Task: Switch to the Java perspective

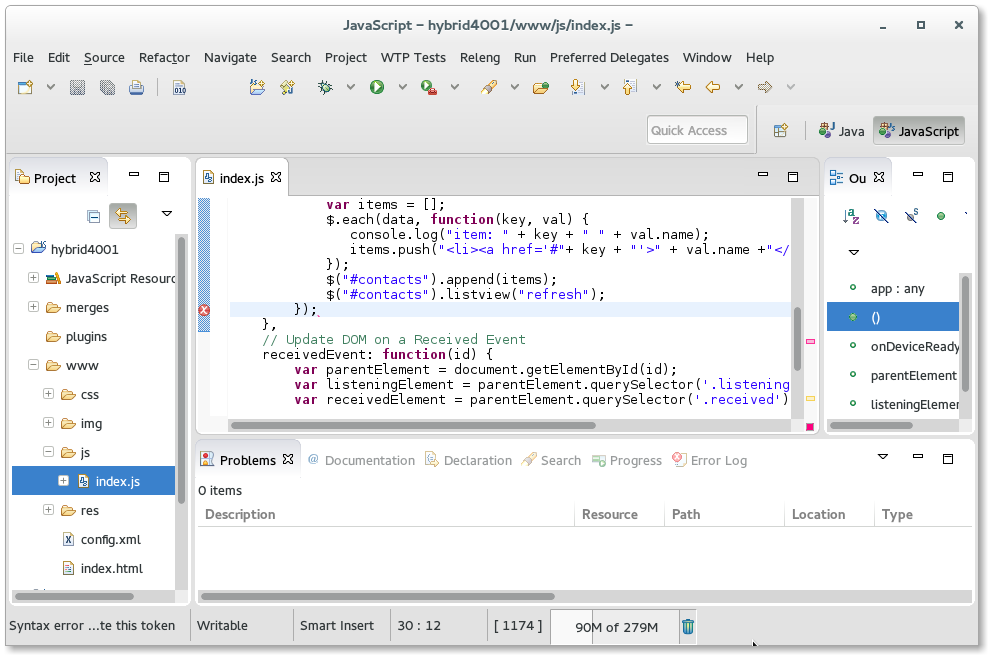Action: point(842,130)
